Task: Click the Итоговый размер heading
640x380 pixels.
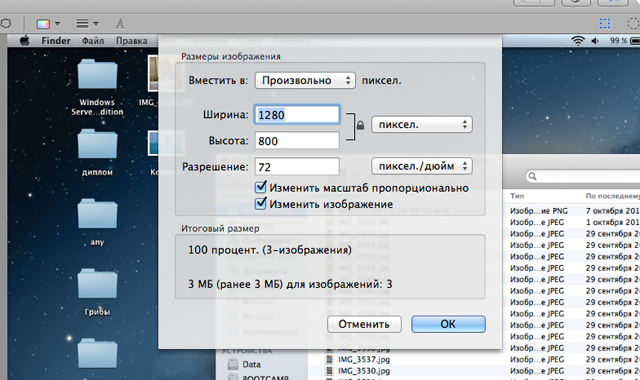Action: click(x=220, y=229)
